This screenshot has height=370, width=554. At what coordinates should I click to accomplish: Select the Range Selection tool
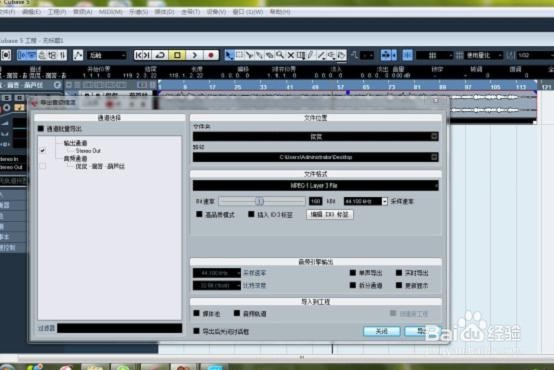pyautogui.click(x=240, y=55)
